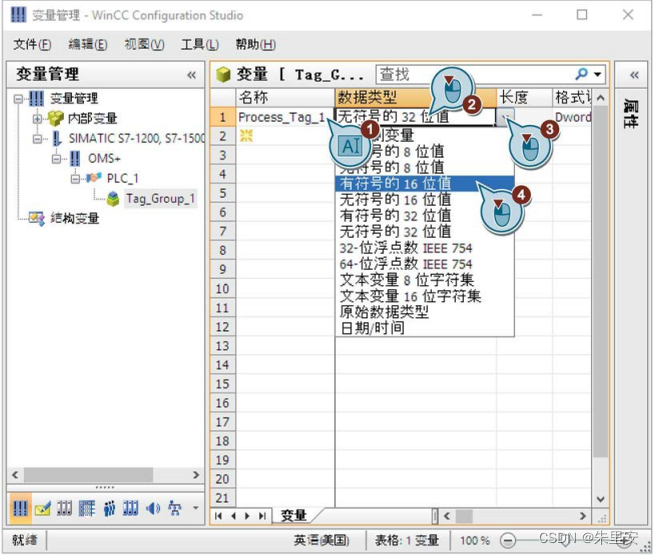Open navigation bar overflow options arrow
The width and height of the screenshot is (654, 555).
click(195, 508)
